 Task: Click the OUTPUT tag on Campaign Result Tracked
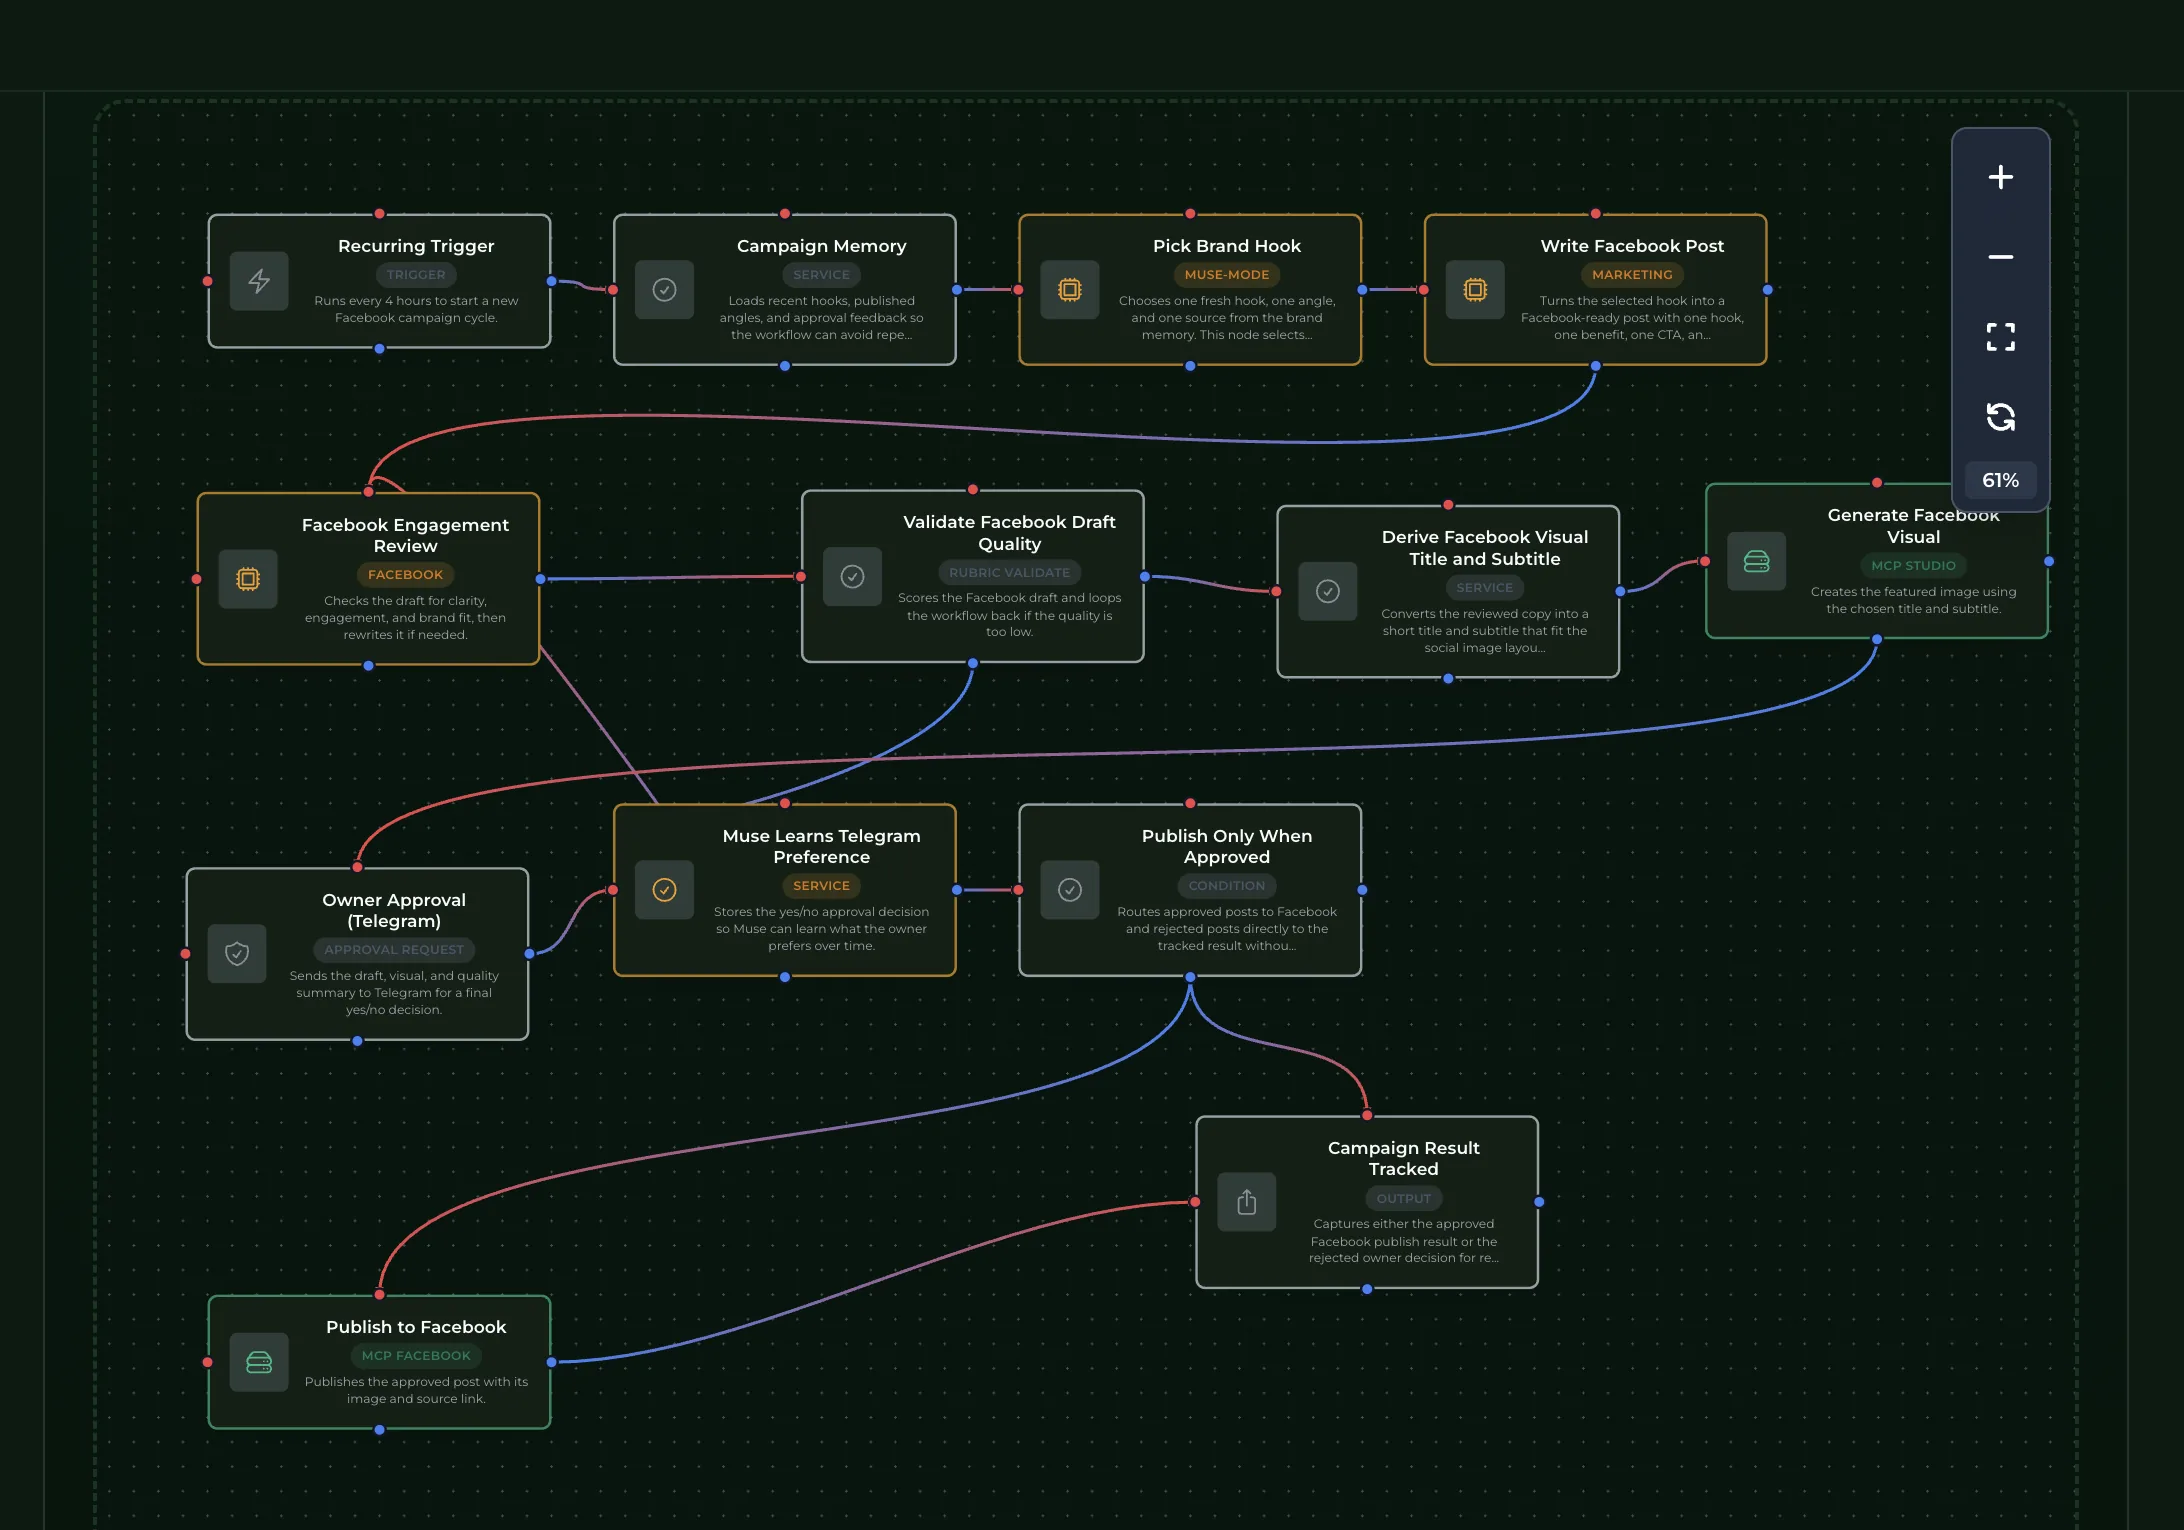coord(1404,1198)
